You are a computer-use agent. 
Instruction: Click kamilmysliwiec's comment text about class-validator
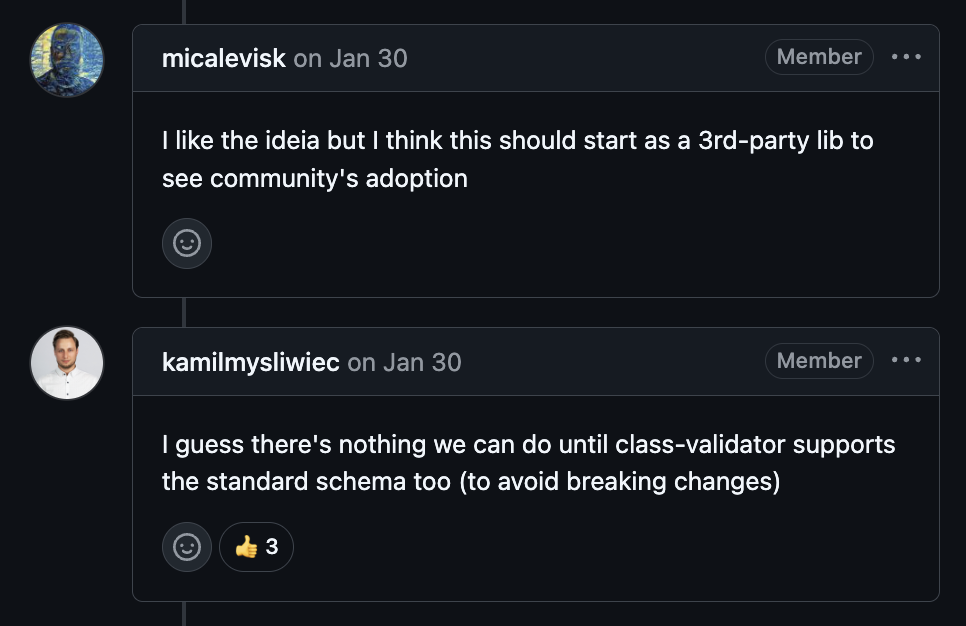pyautogui.click(x=529, y=463)
